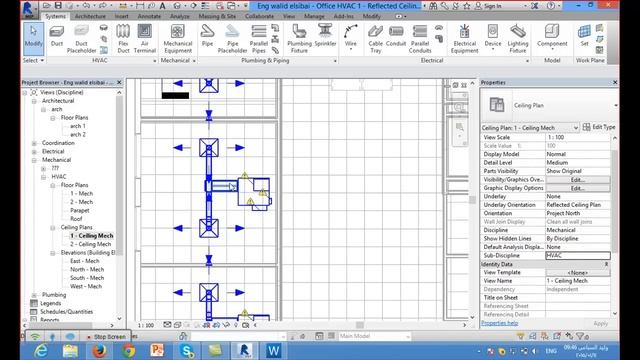640x360 pixels.
Task: Select the Parallel Conduits tool
Action: (420, 39)
